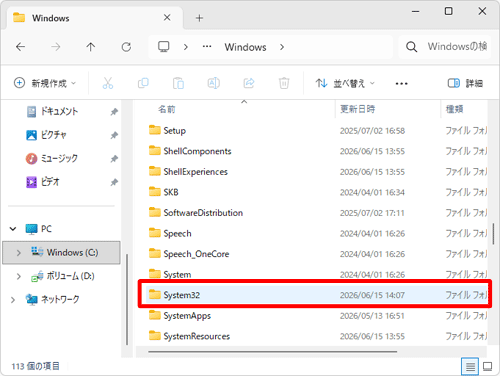Screen dimensions: 500x376
Task: Click the Delete trash icon
Action: tap(284, 83)
